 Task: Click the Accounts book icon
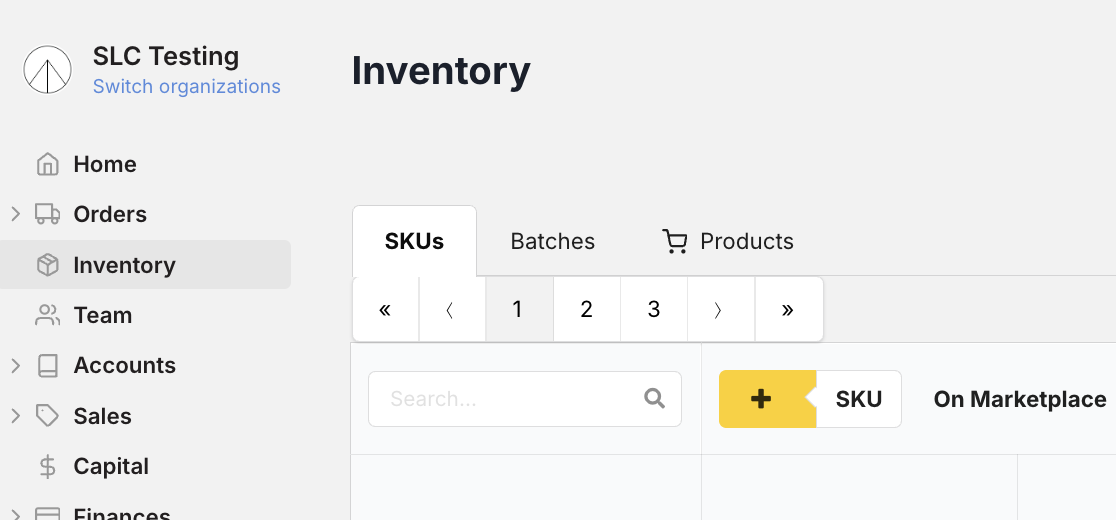tap(47, 366)
